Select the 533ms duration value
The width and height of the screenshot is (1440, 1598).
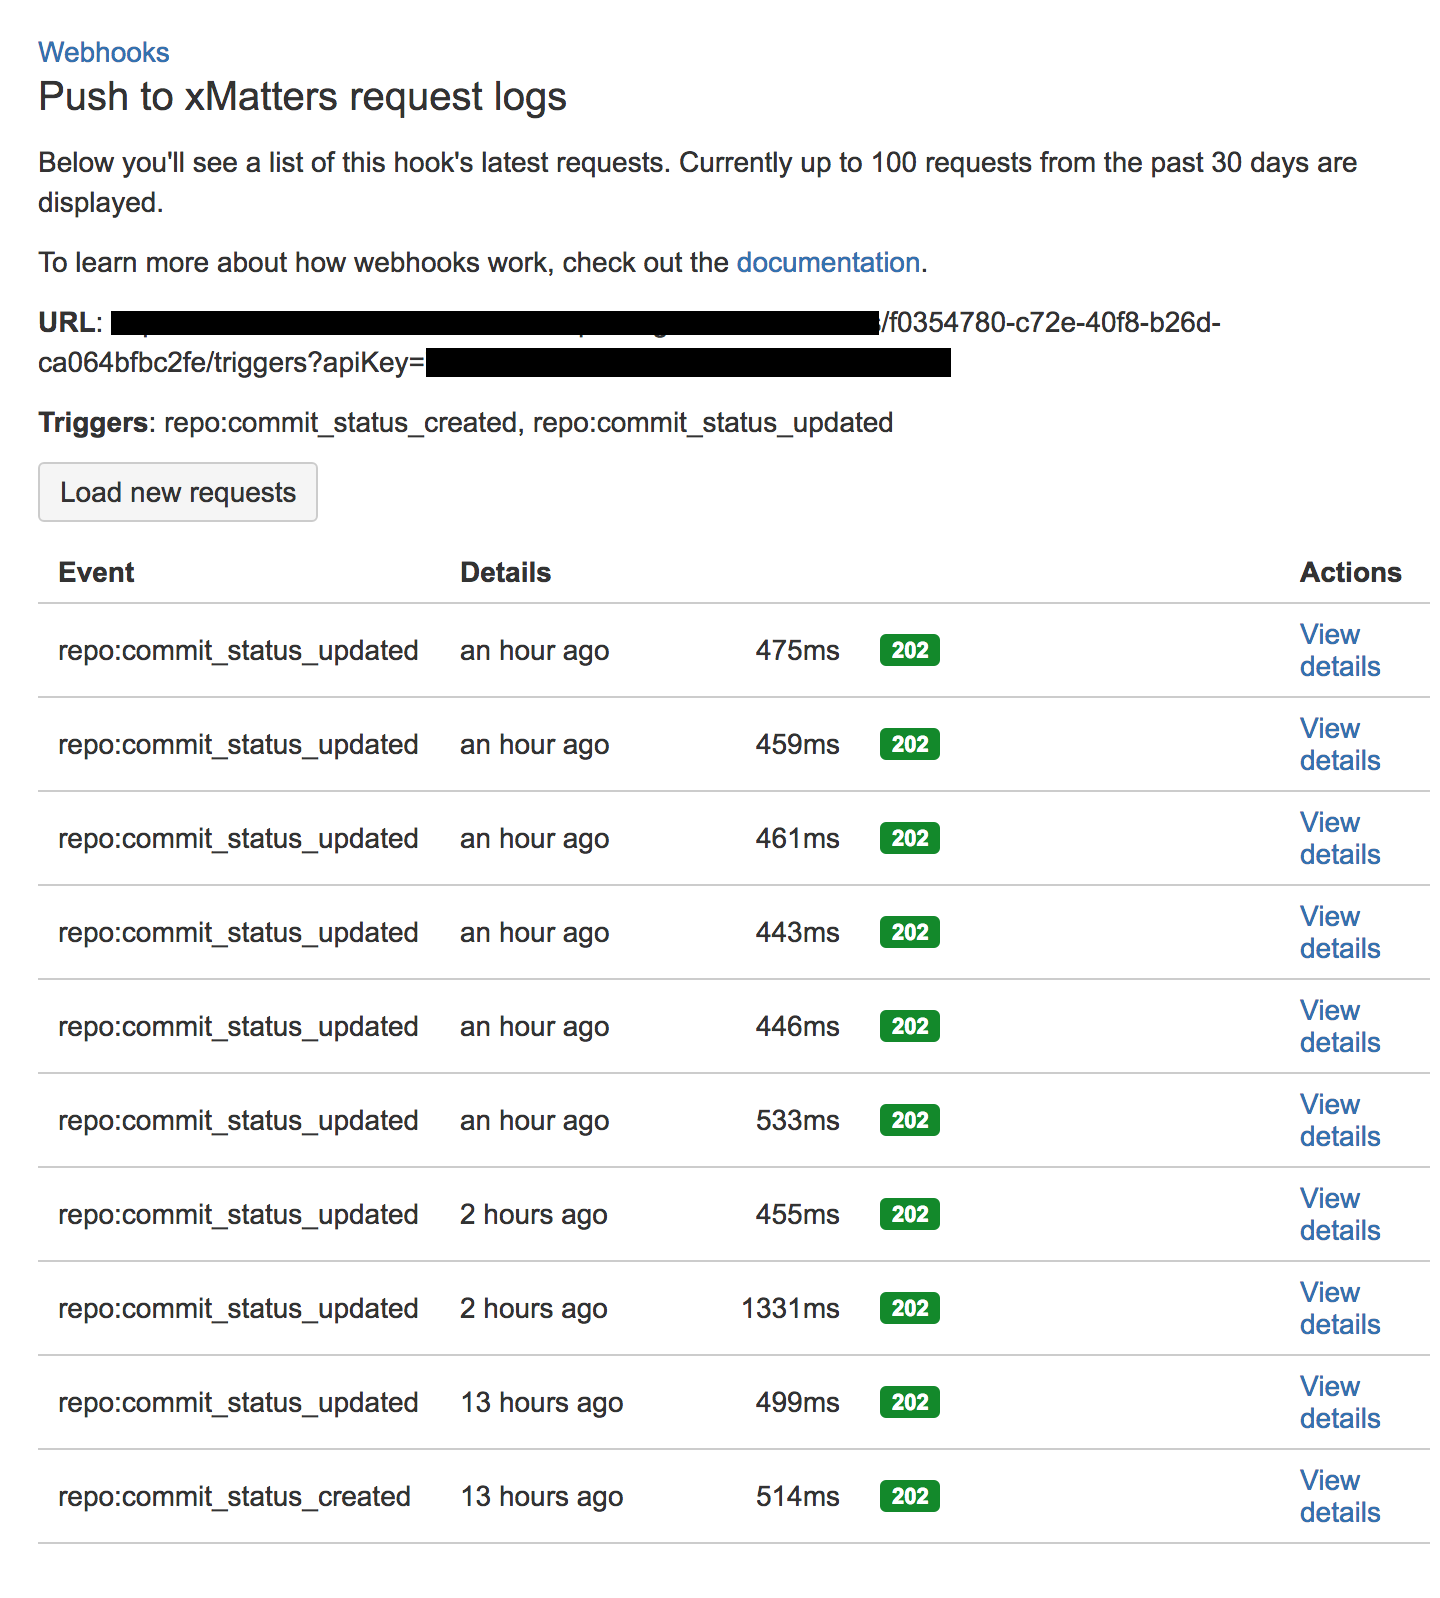click(797, 1120)
